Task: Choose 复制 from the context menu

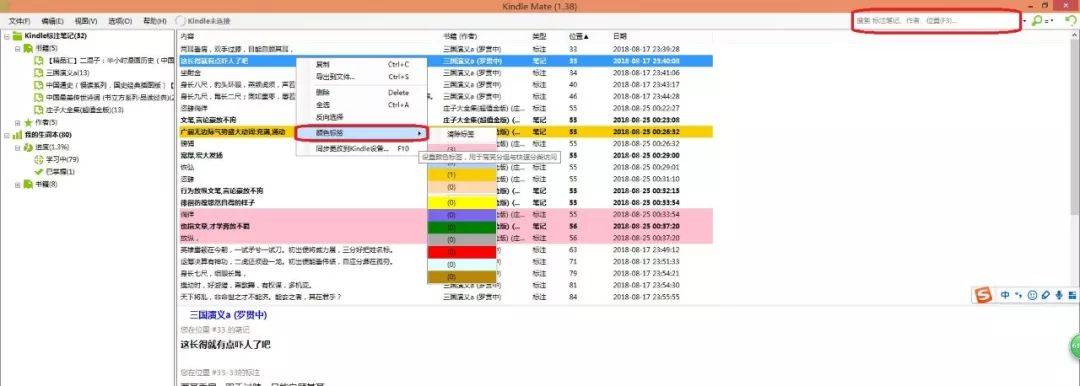Action: [362, 65]
